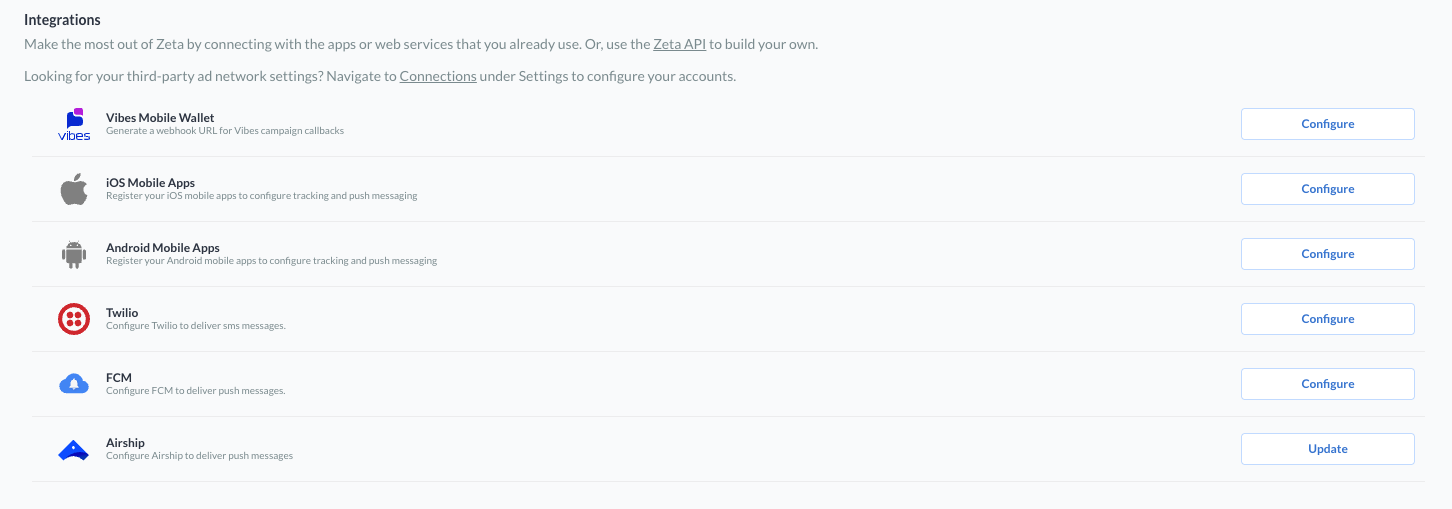Image resolution: width=1452 pixels, height=509 pixels.
Task: Click the Apple iOS logo icon
Action: click(x=74, y=189)
